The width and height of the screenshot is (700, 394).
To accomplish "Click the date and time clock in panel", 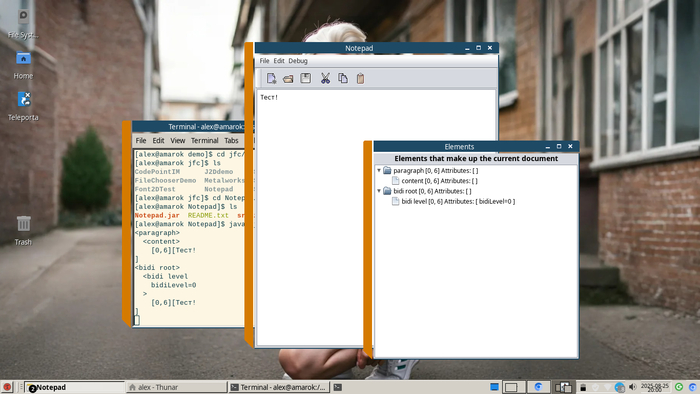I will (x=655, y=387).
